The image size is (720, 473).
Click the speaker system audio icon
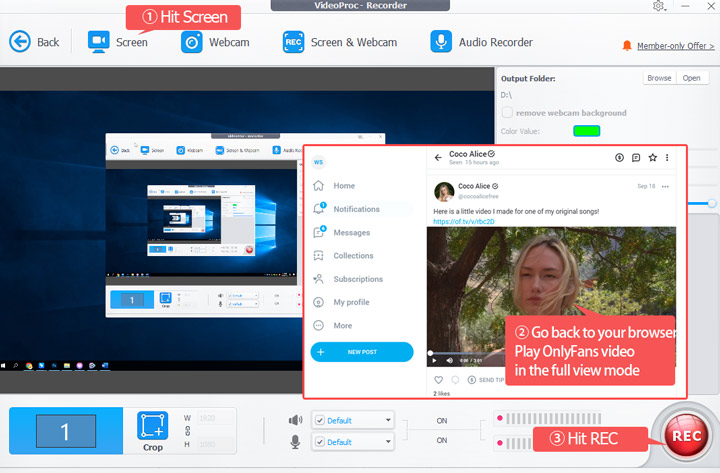click(x=295, y=420)
